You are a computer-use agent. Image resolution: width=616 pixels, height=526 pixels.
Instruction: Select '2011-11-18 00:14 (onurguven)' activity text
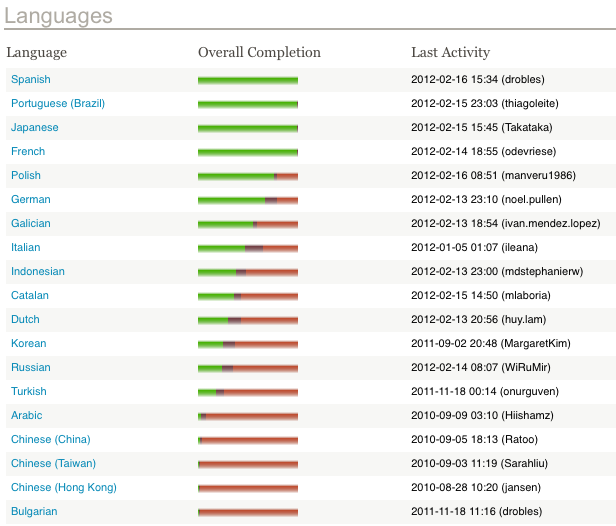tap(485, 391)
